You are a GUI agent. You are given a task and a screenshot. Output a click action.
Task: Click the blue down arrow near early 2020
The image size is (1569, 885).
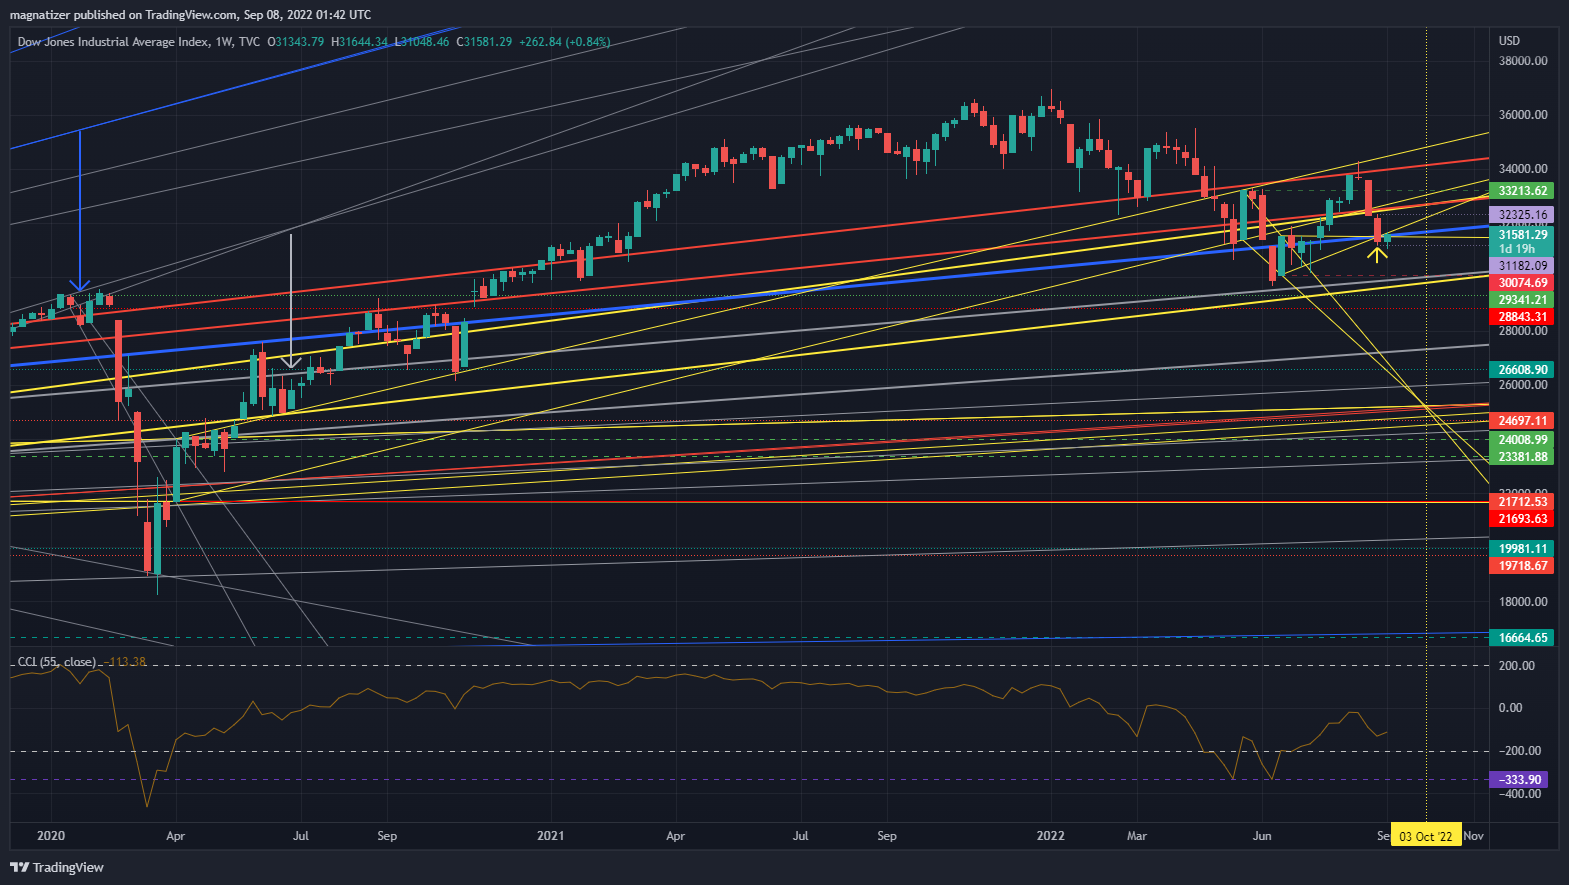click(x=80, y=286)
